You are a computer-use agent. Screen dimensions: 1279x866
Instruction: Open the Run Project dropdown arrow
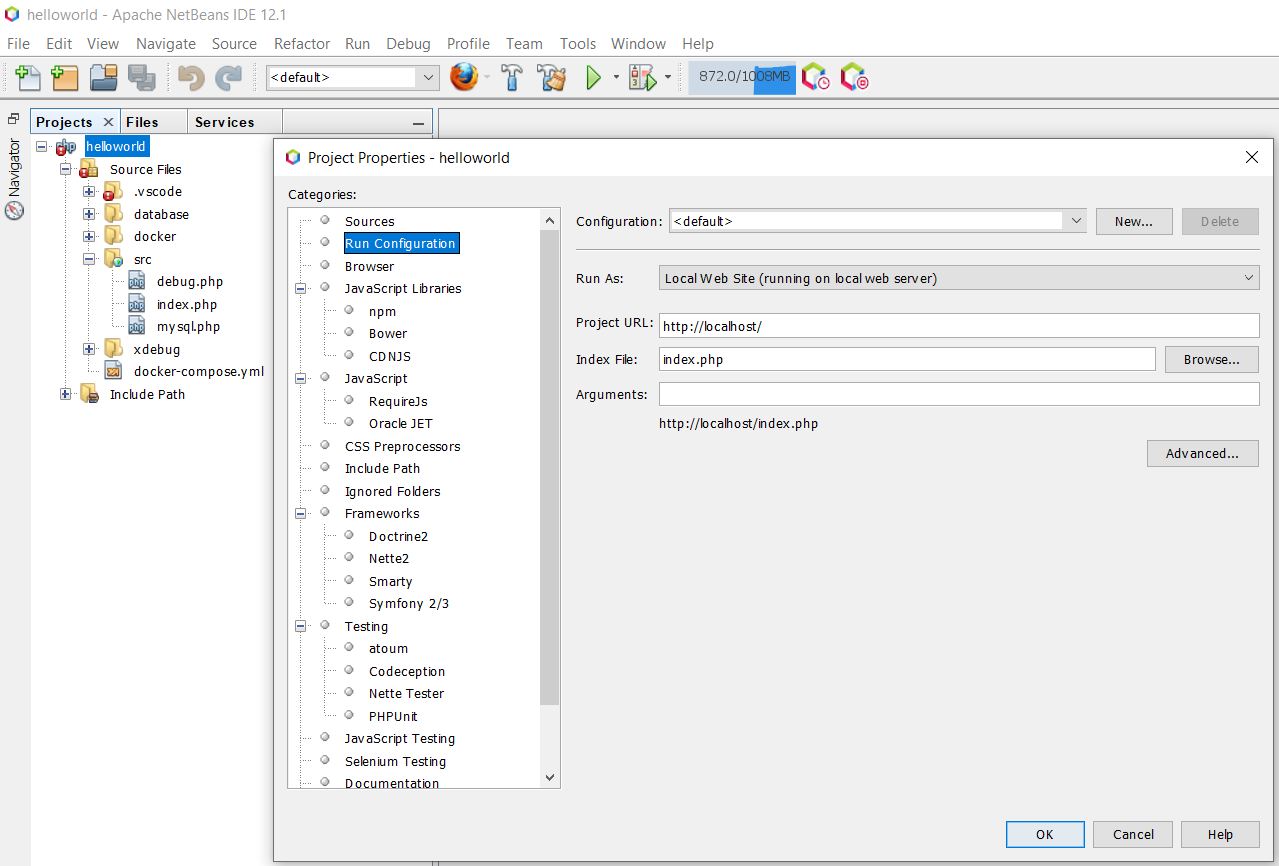point(616,77)
